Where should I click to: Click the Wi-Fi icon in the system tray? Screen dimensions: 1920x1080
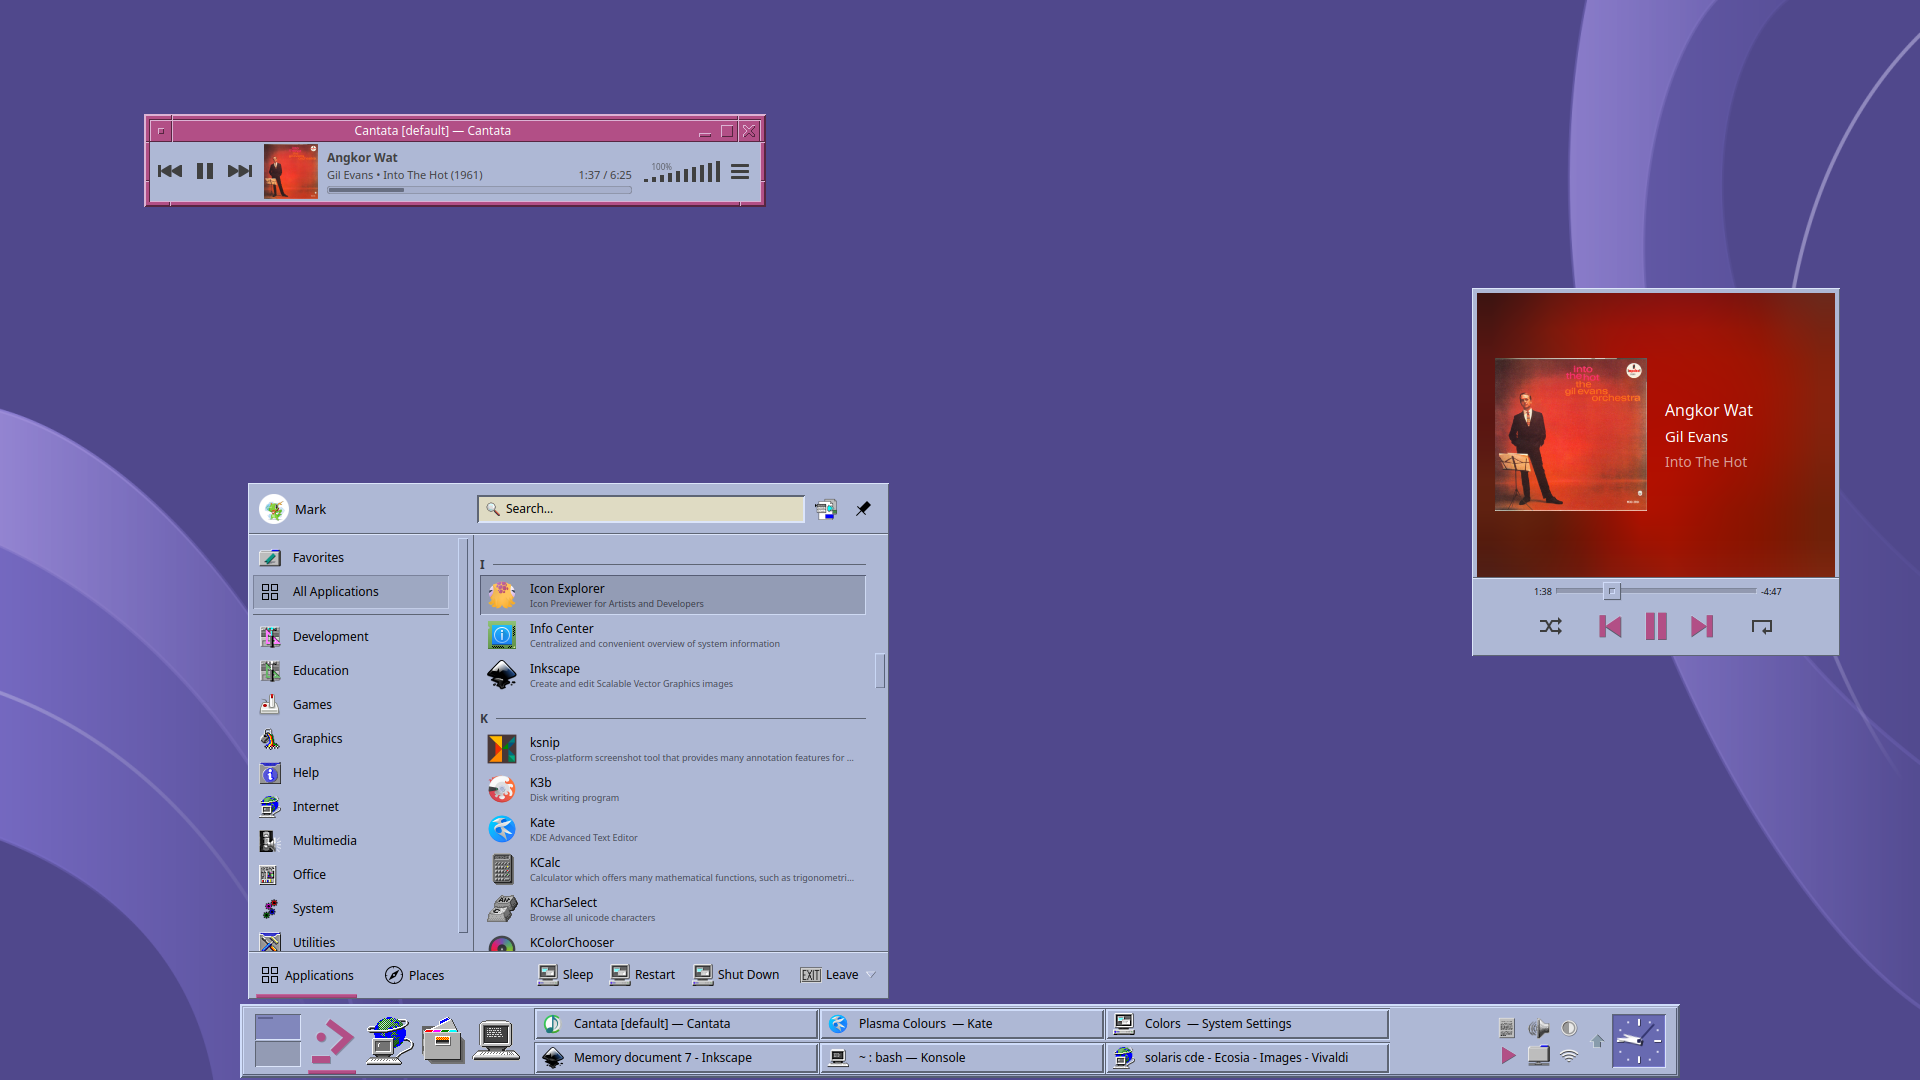(1569, 1053)
